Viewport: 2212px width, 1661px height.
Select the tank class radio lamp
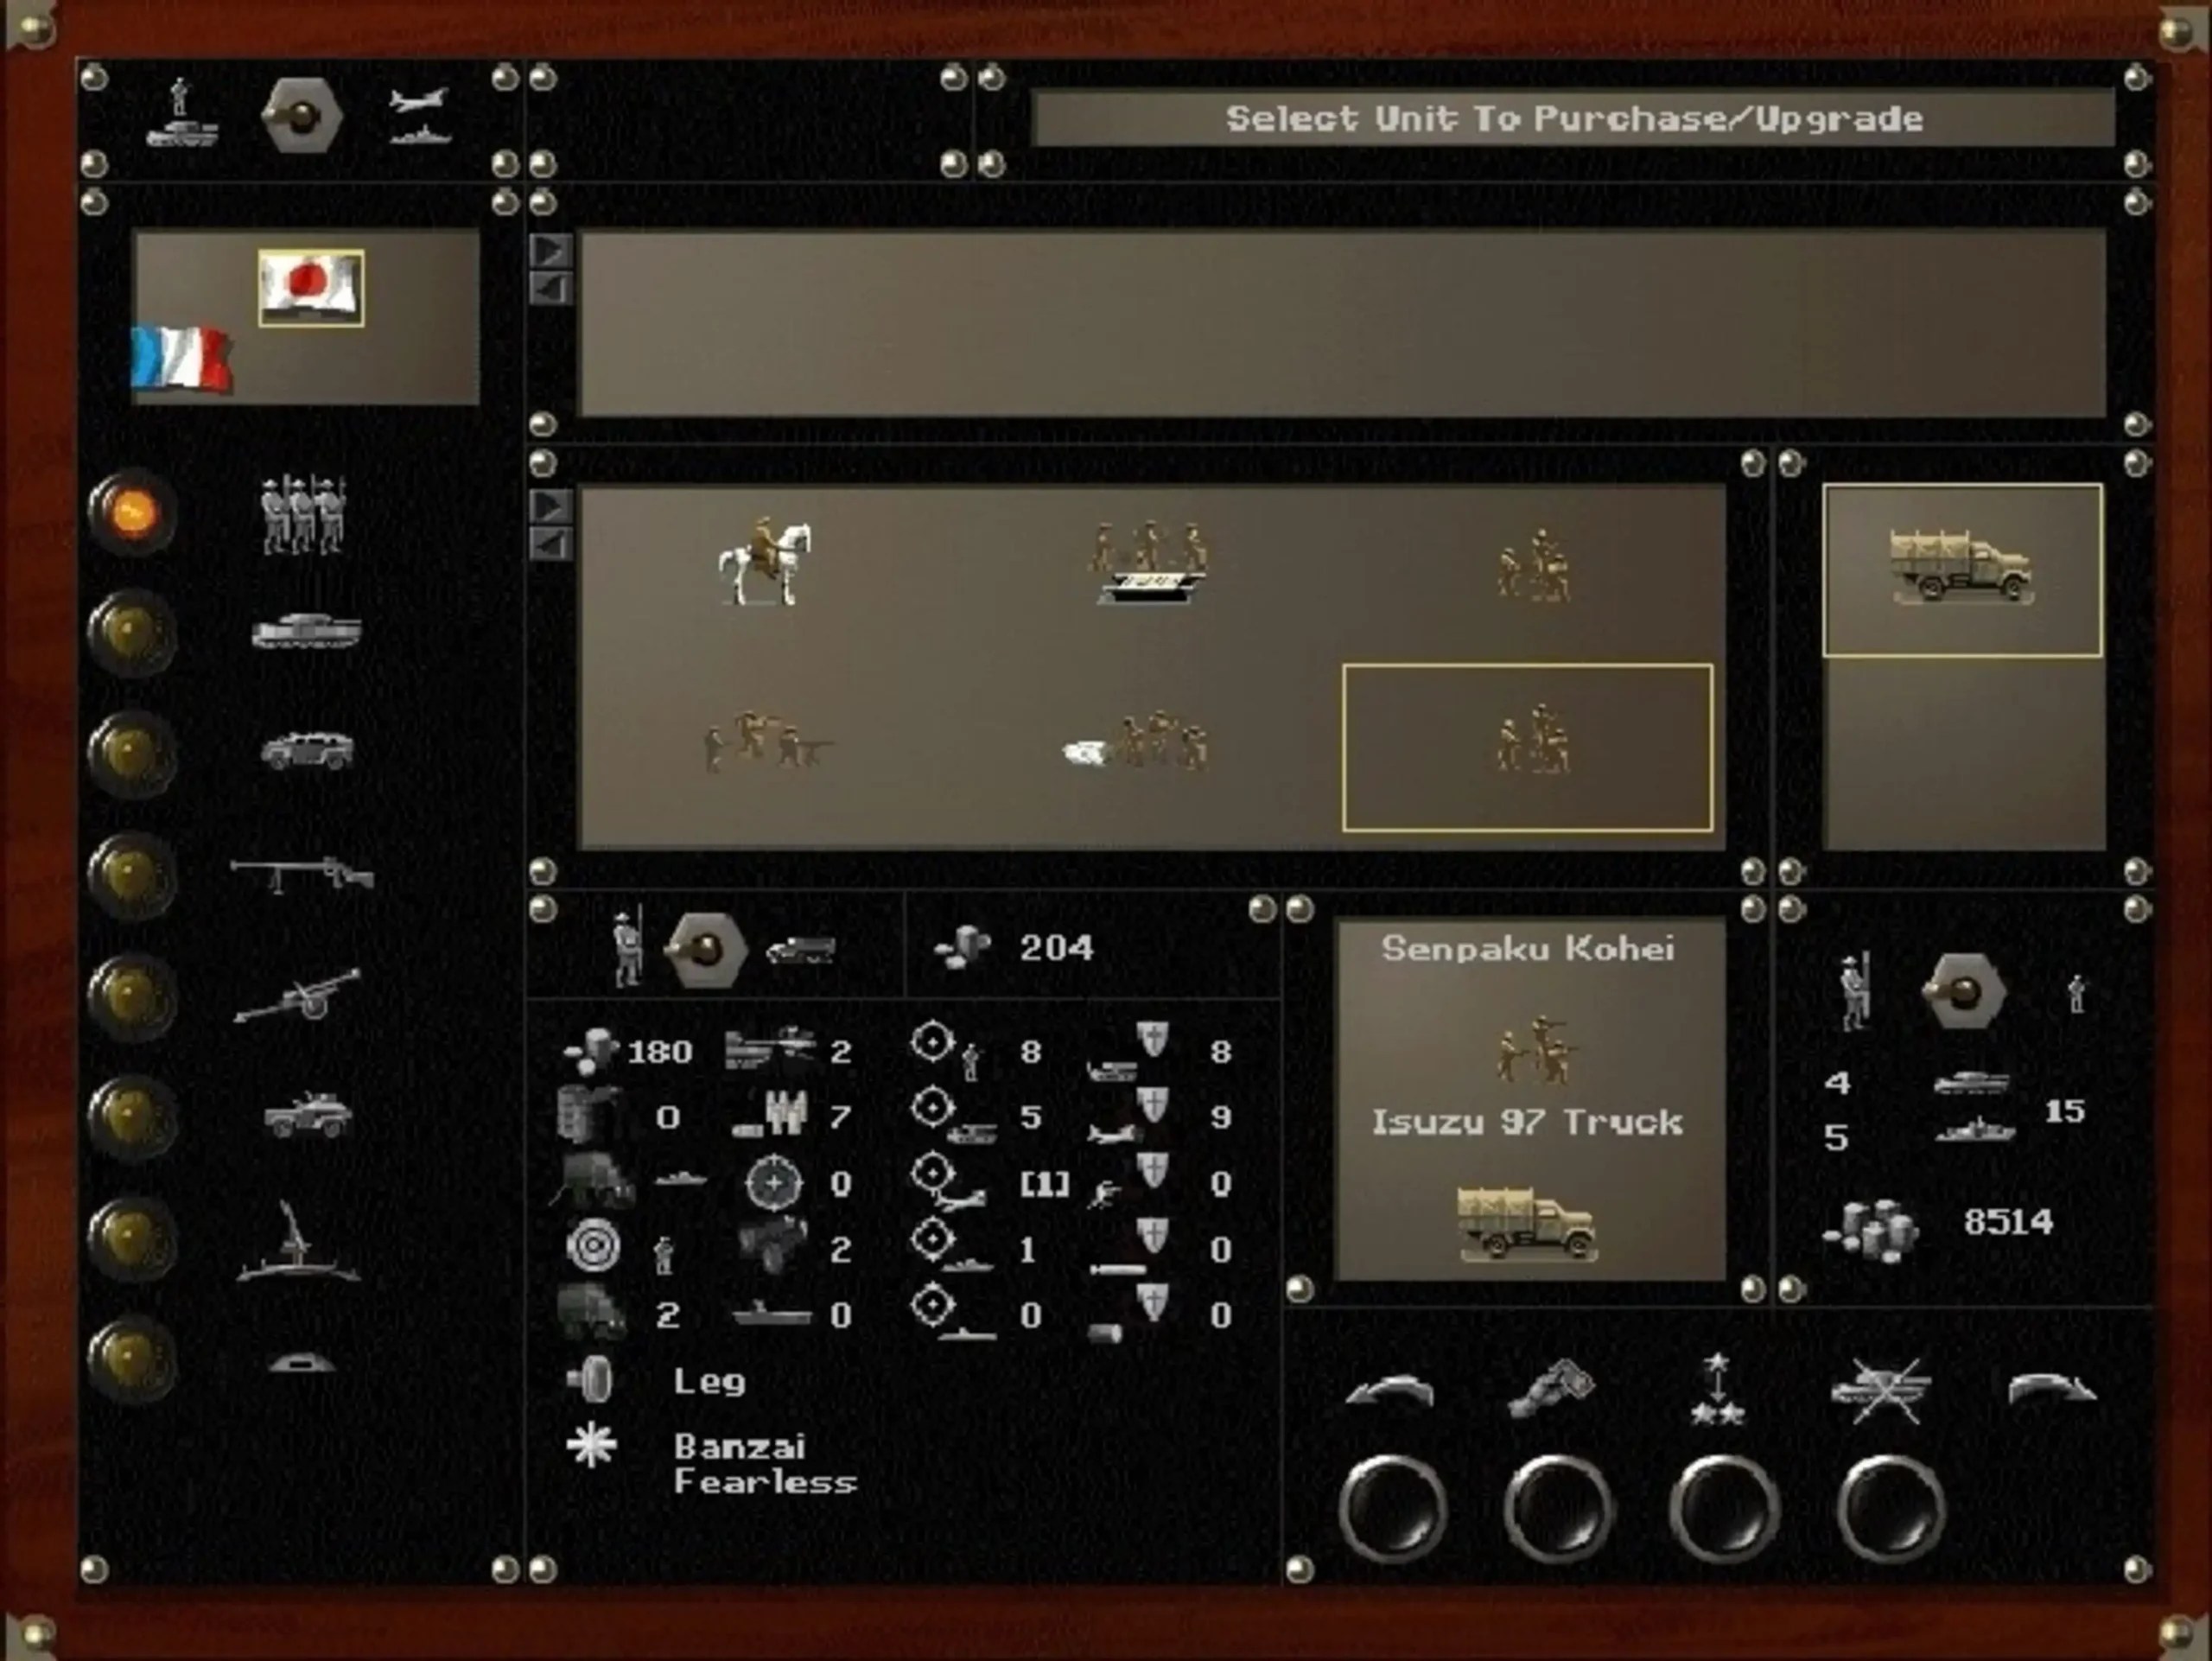coord(131,633)
